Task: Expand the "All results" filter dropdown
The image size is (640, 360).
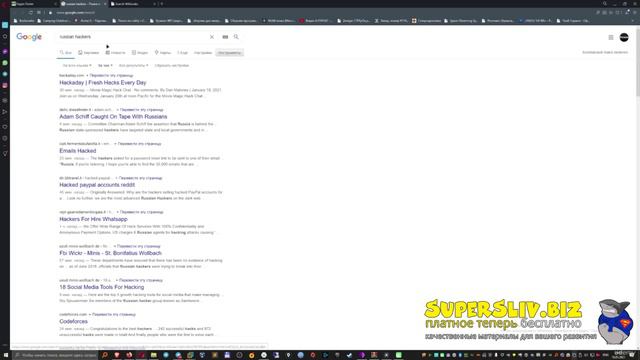Action: [x=133, y=65]
